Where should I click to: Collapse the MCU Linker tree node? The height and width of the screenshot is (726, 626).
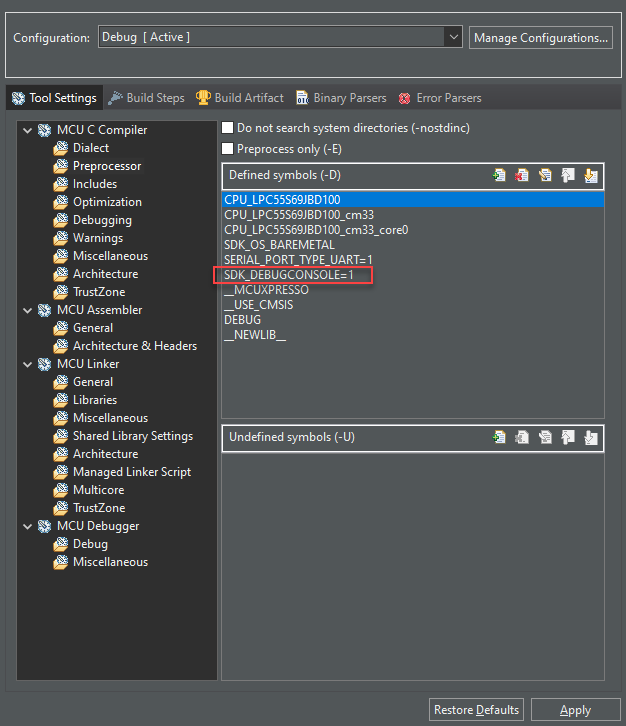tap(28, 365)
